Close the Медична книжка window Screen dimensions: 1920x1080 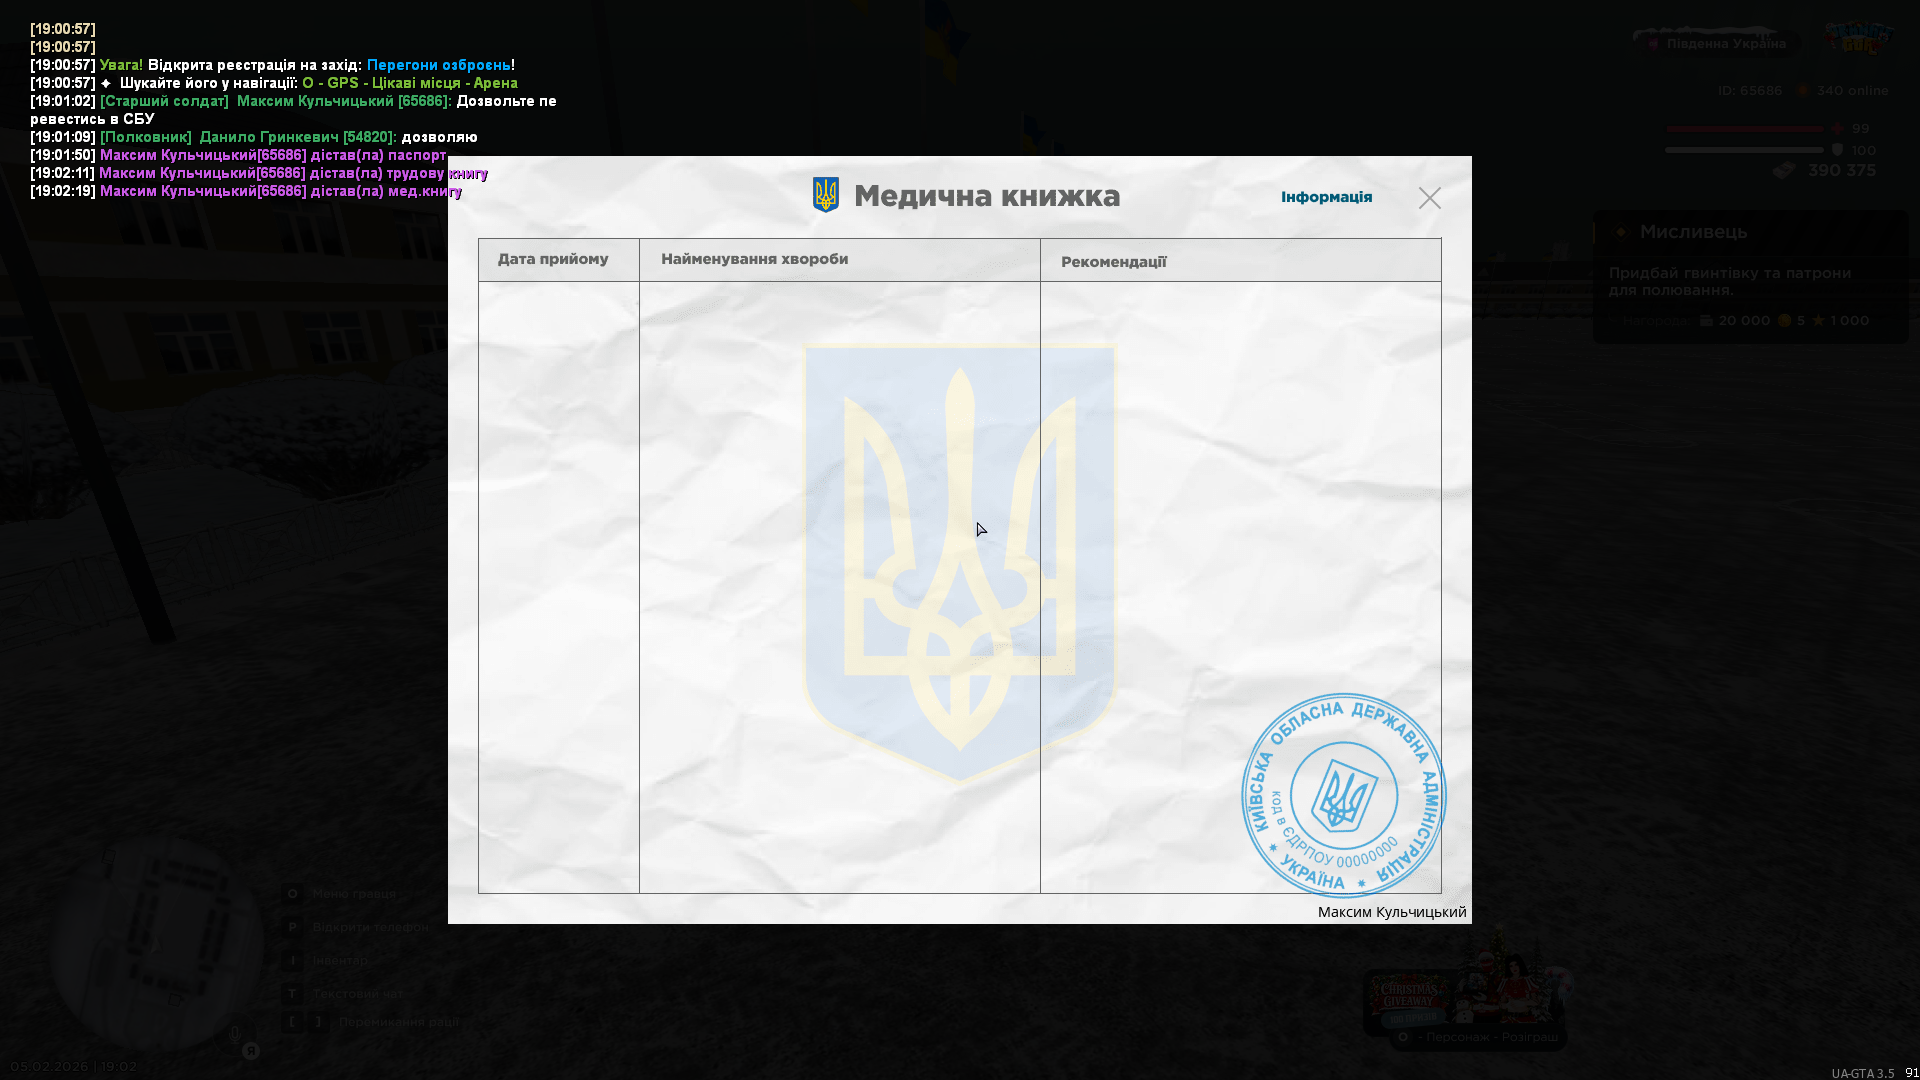coord(1429,198)
